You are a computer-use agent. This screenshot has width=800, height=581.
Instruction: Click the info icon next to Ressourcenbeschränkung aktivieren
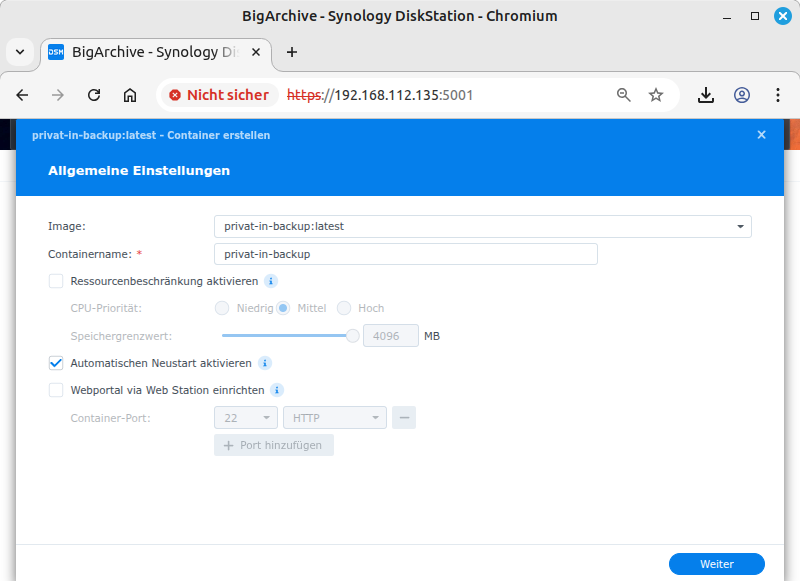point(271,282)
